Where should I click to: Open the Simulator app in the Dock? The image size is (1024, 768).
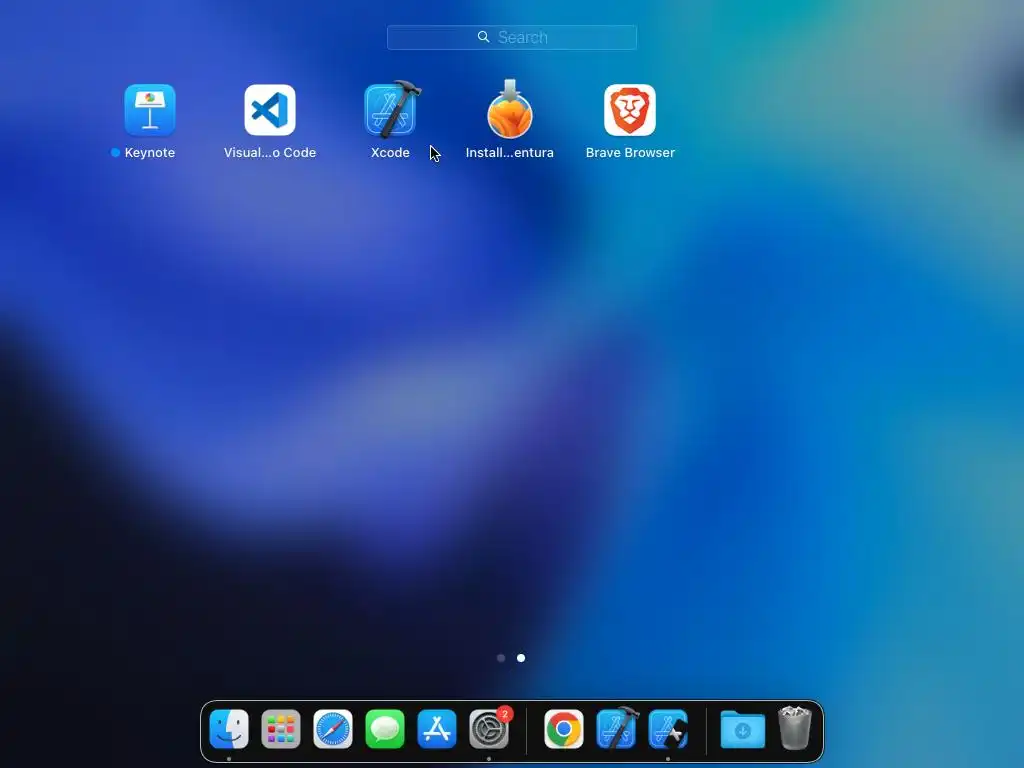pos(668,729)
